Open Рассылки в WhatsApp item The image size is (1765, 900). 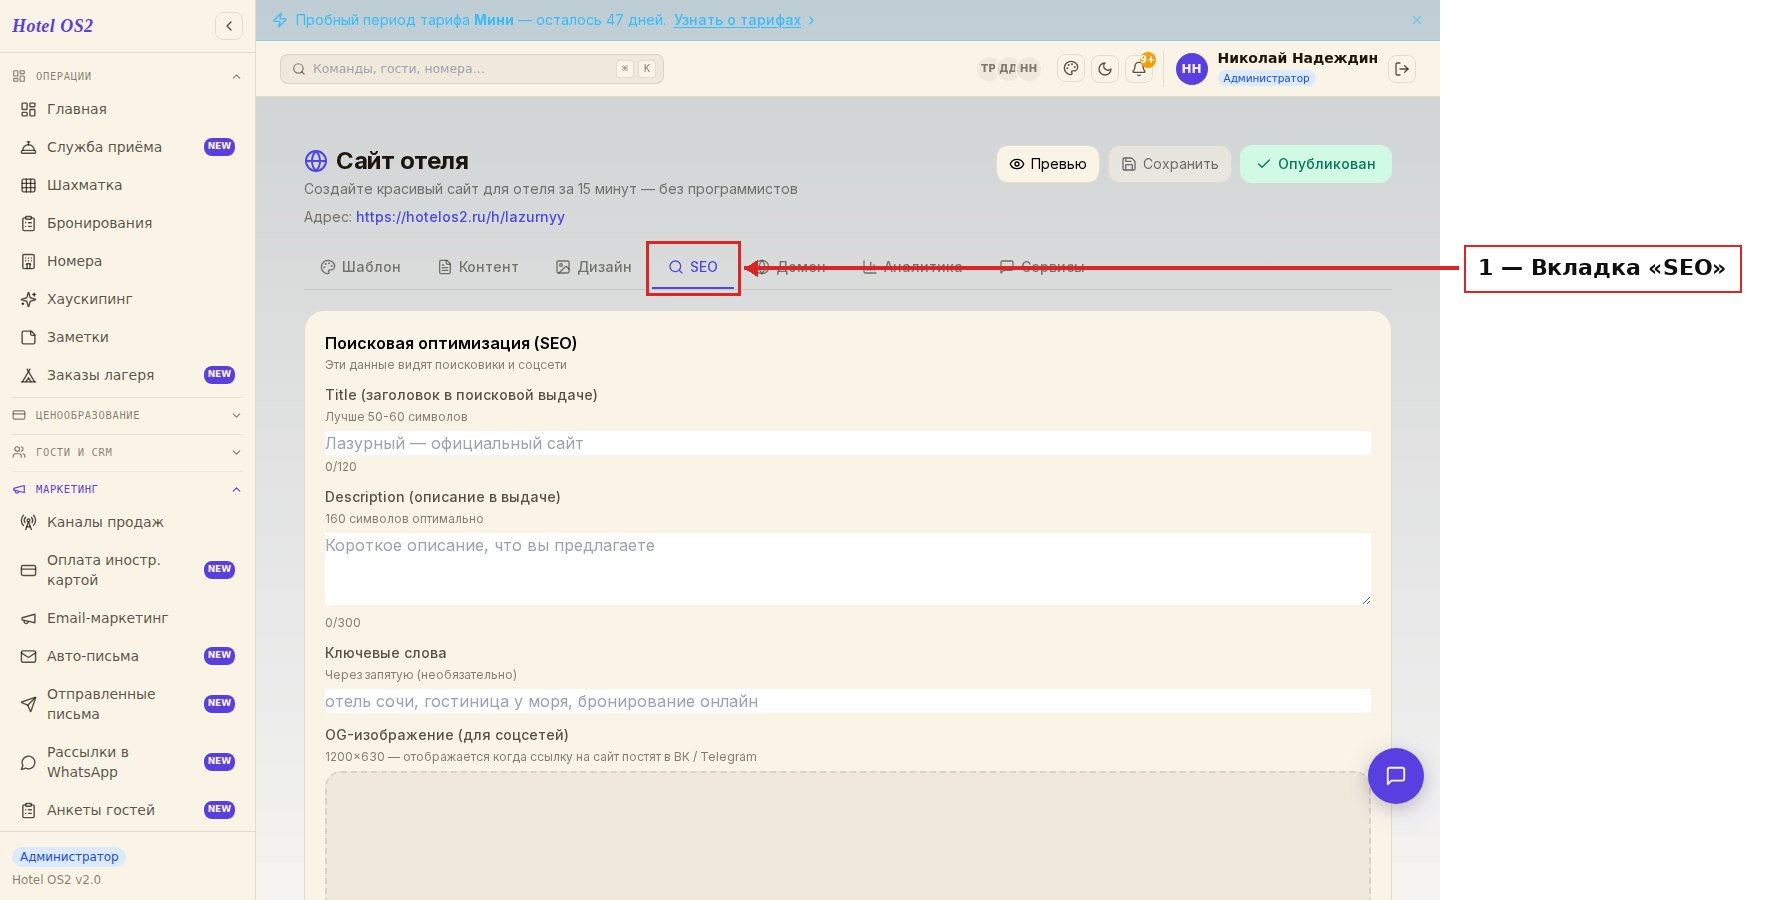click(127, 762)
